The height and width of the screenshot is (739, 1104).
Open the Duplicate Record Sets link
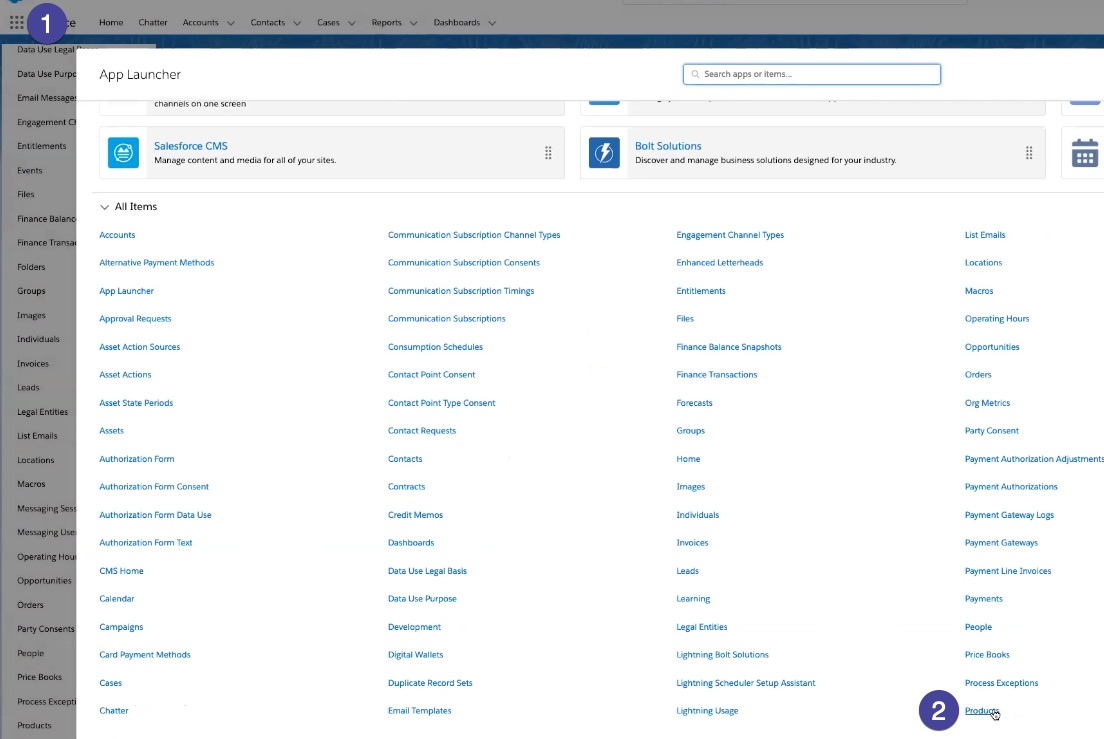coord(430,683)
